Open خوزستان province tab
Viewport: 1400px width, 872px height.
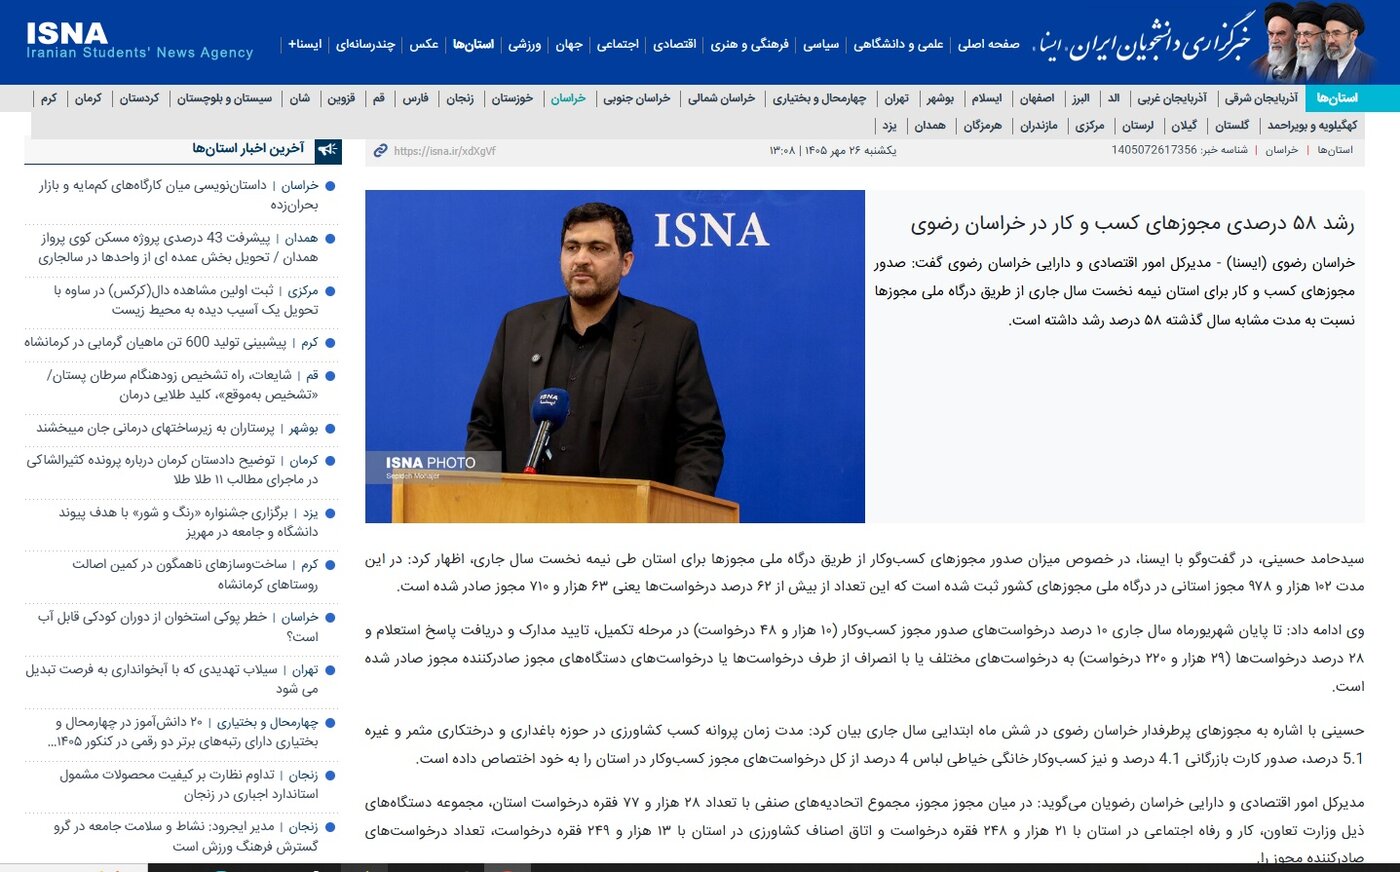pos(512,98)
